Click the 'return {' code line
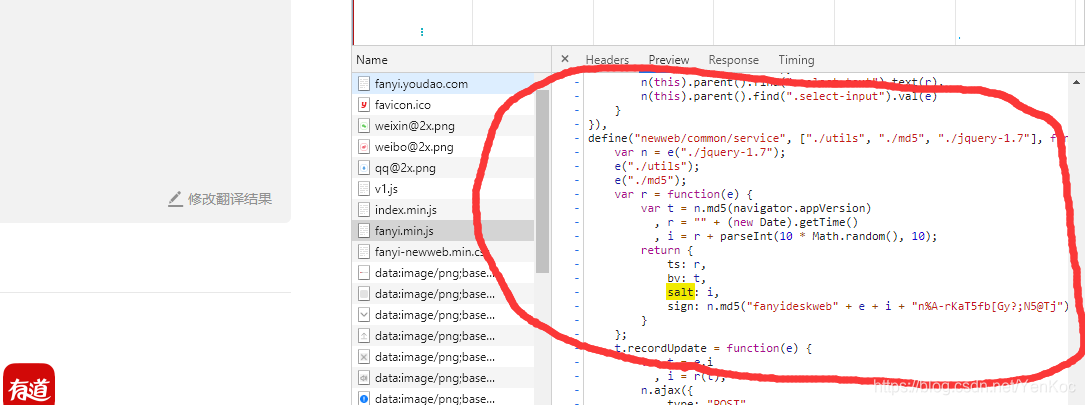The height and width of the screenshot is (405, 1085). [x=666, y=250]
